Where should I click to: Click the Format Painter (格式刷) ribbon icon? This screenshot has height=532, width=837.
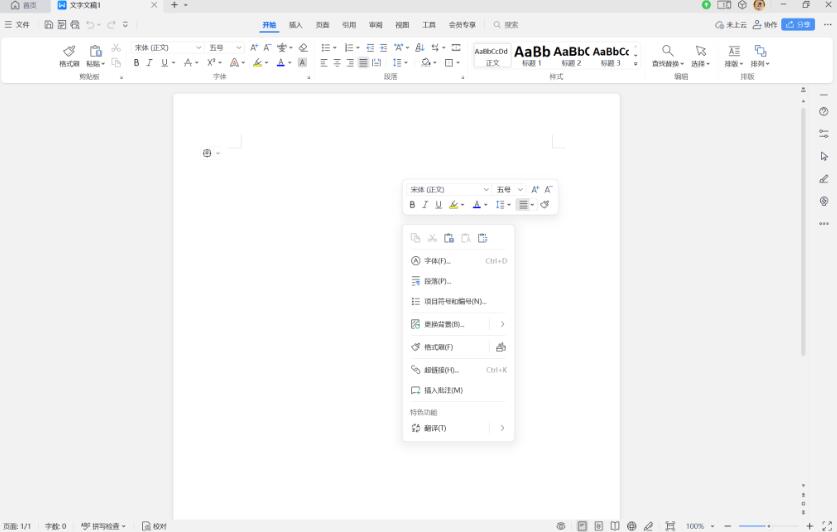[x=69, y=52]
